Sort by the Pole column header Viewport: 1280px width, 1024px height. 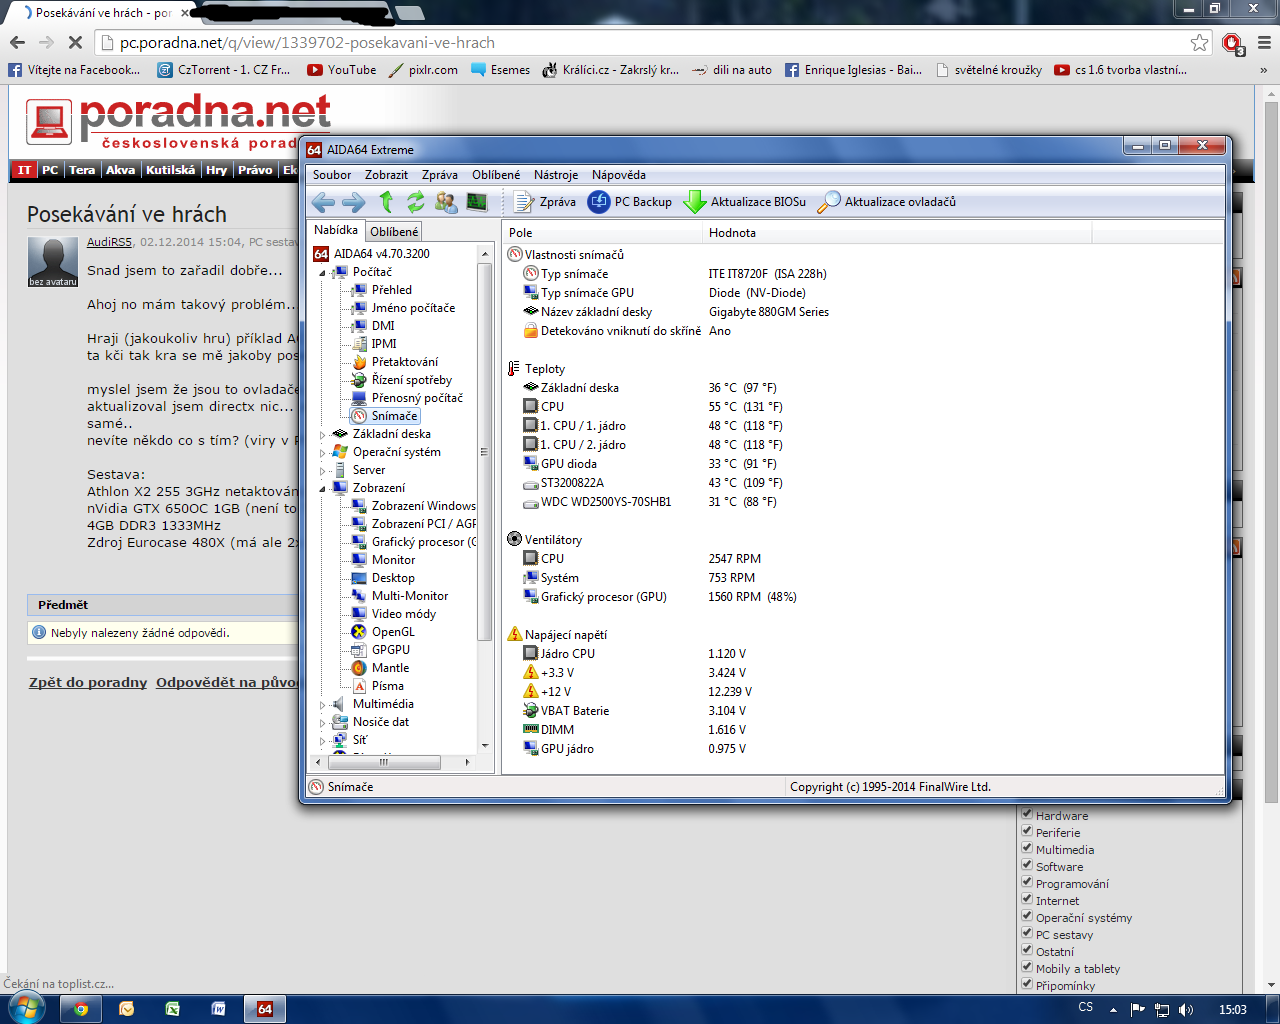(603, 233)
